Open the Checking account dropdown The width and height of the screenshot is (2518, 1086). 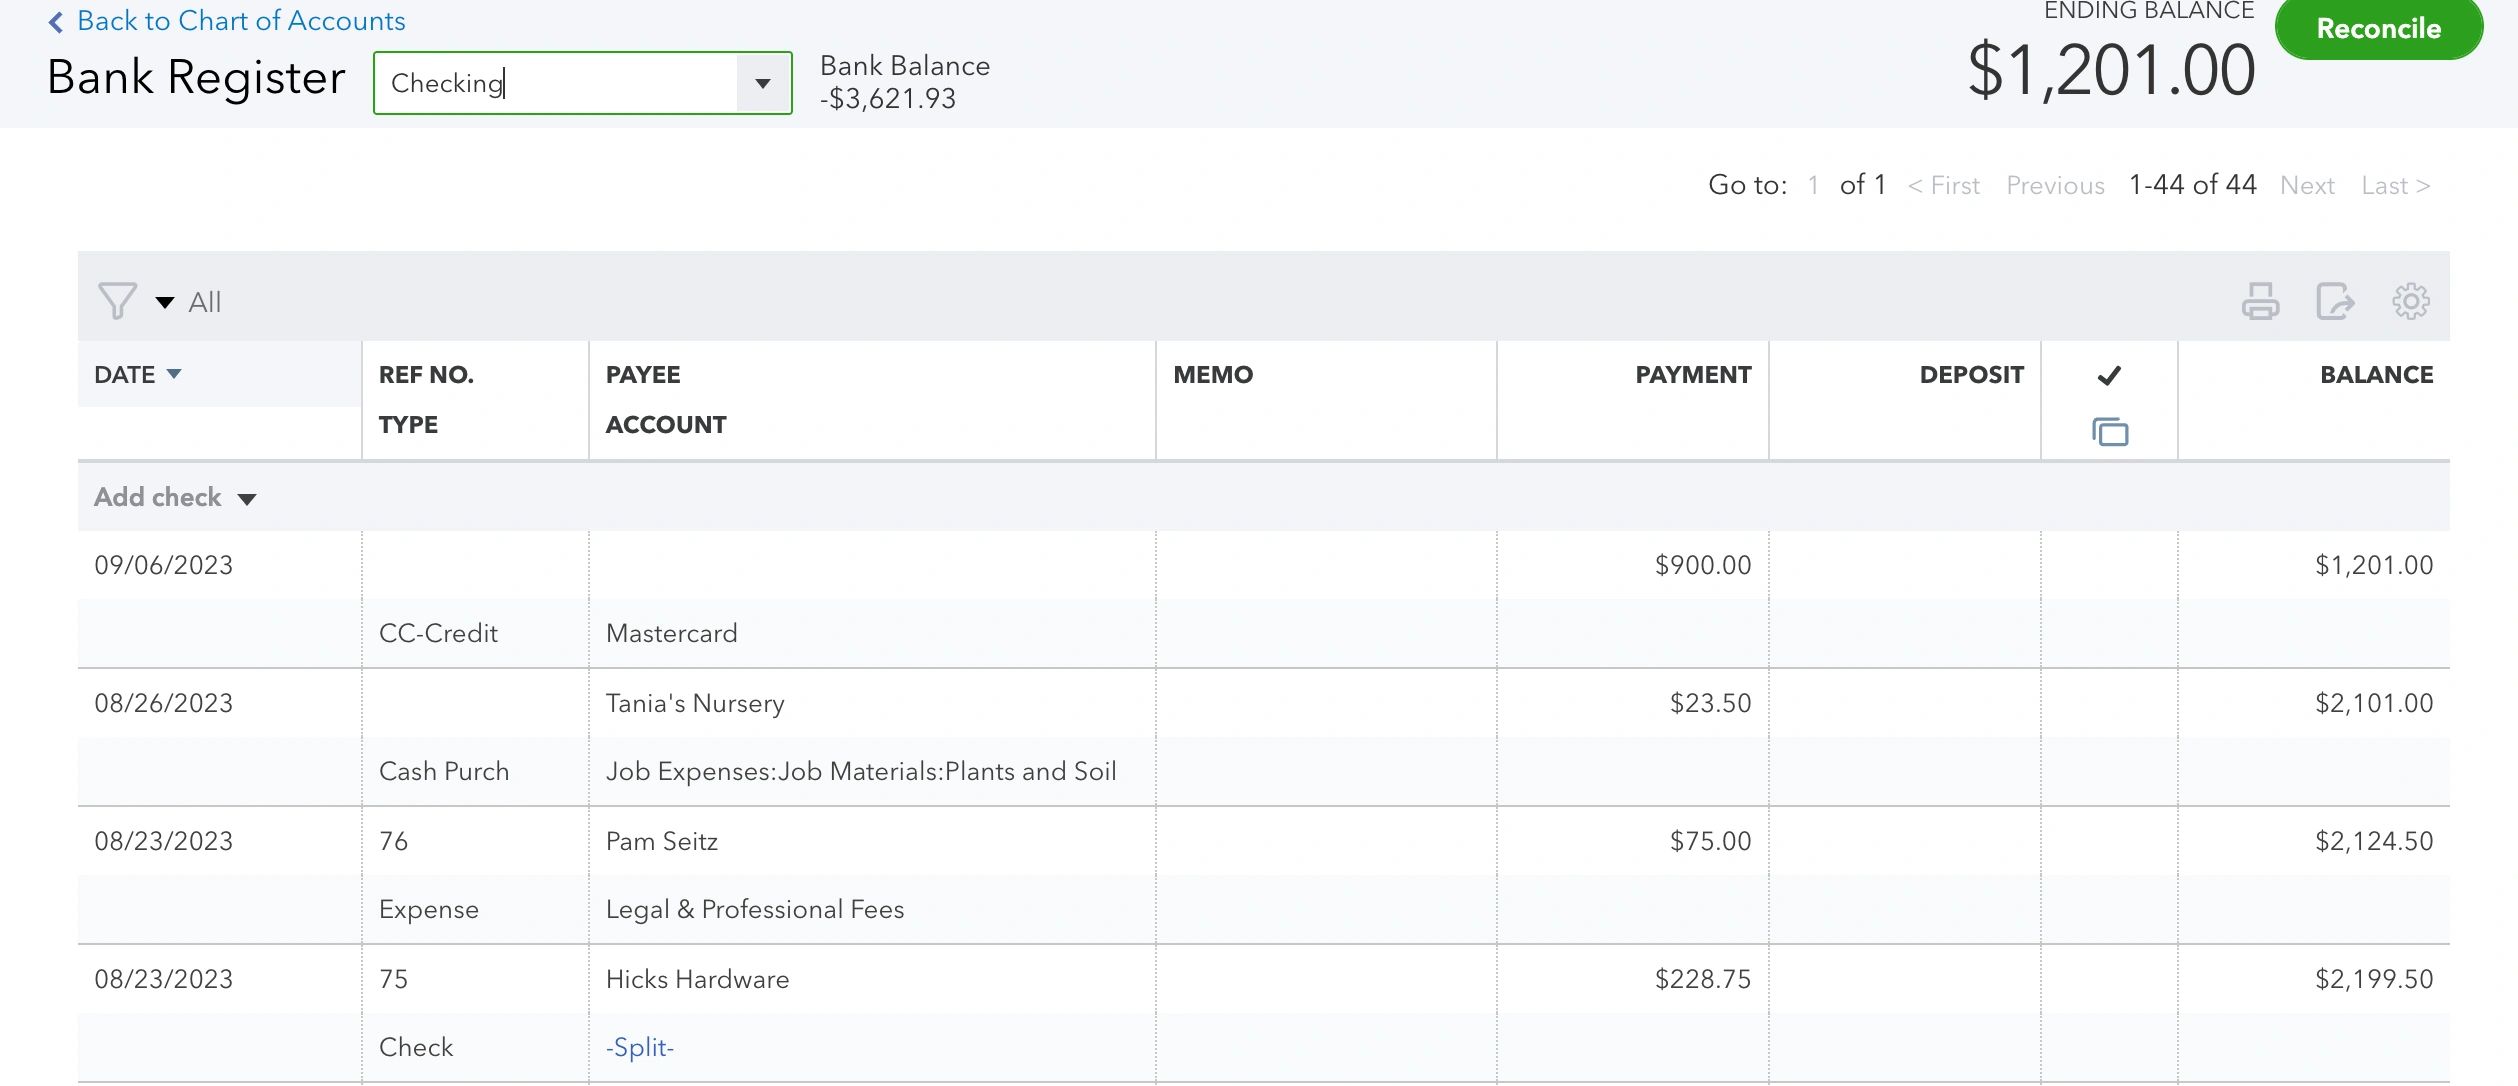763,83
